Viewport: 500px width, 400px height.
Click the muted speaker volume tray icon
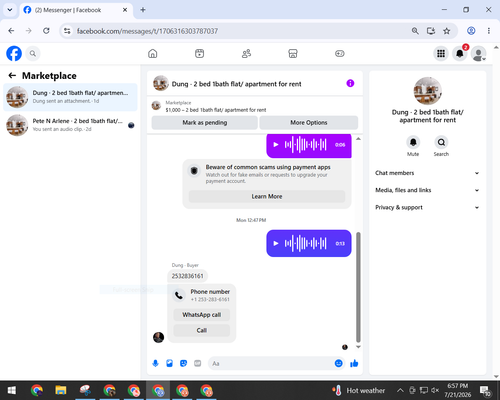point(435,390)
